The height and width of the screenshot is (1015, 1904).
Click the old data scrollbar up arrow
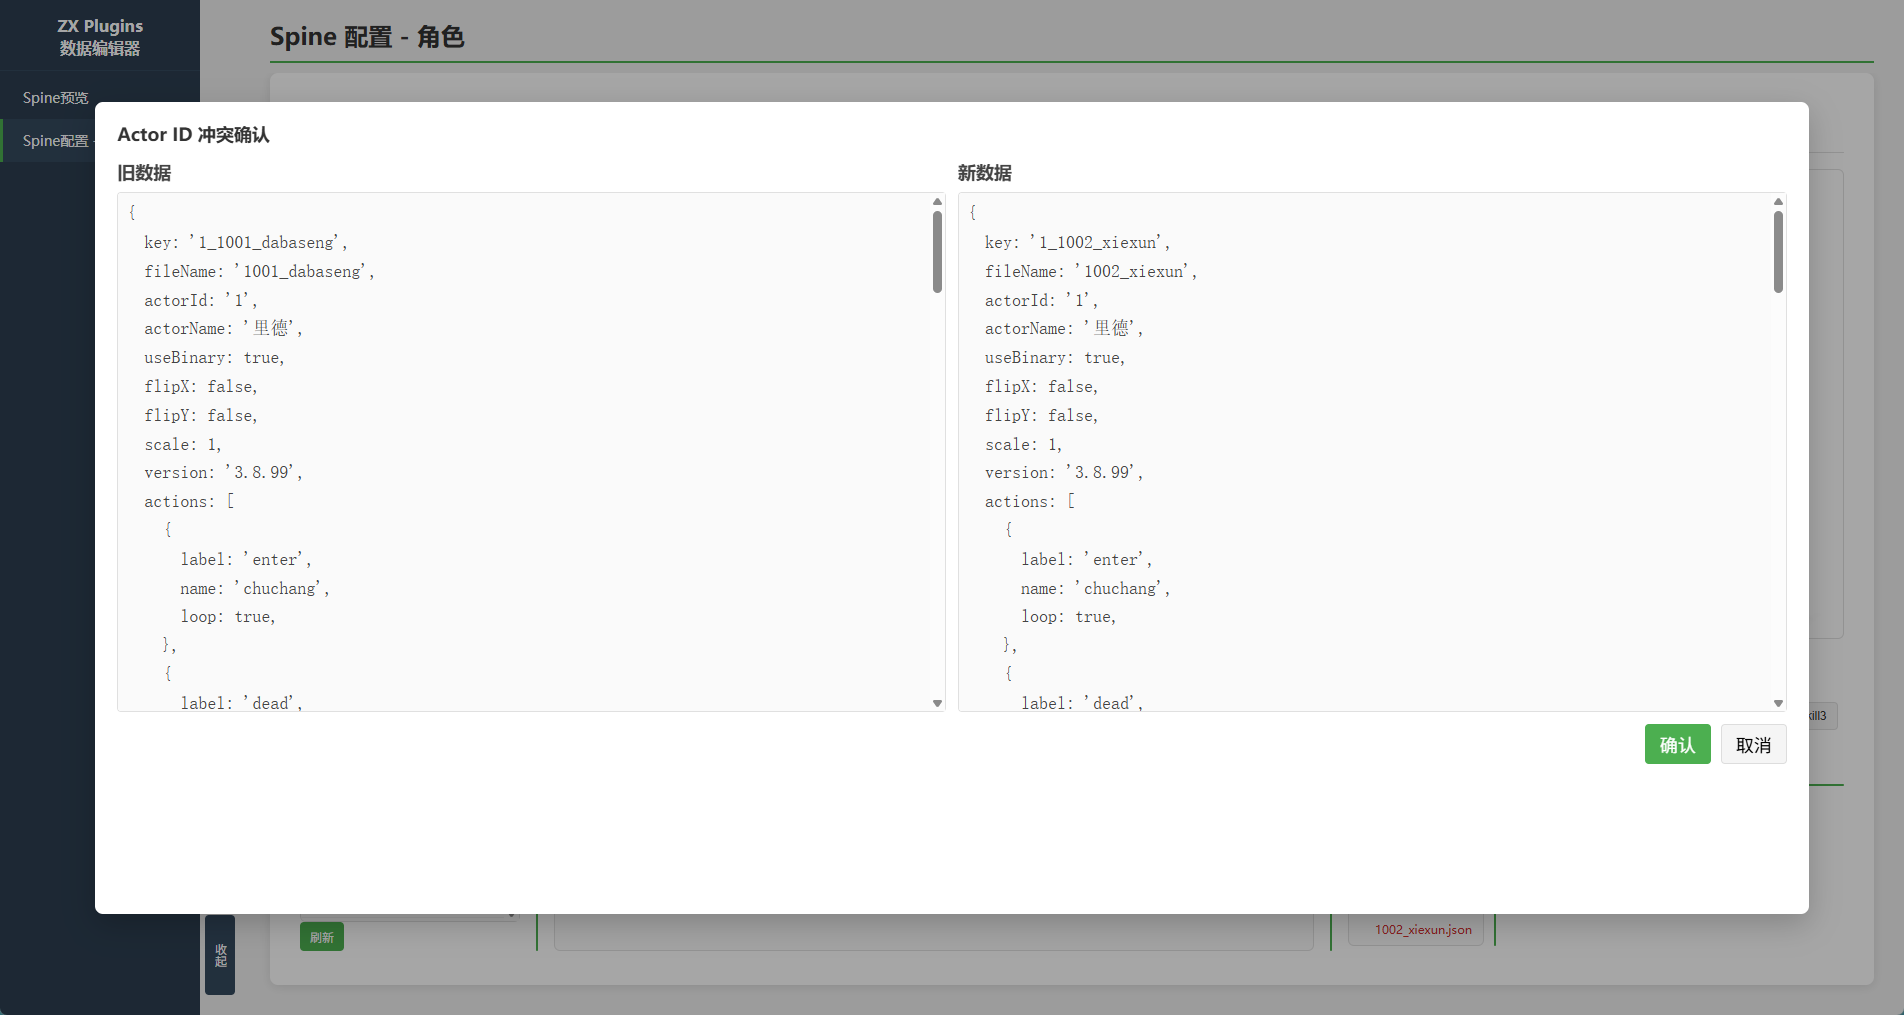[x=937, y=202]
